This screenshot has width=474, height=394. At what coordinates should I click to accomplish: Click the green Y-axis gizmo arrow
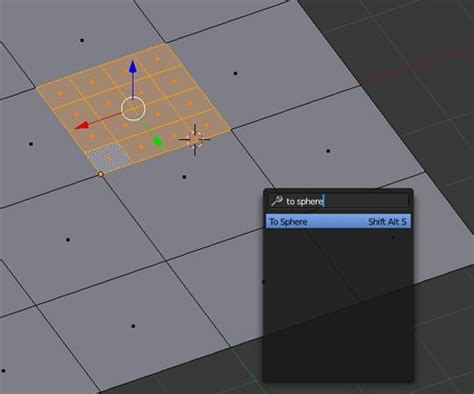[158, 141]
